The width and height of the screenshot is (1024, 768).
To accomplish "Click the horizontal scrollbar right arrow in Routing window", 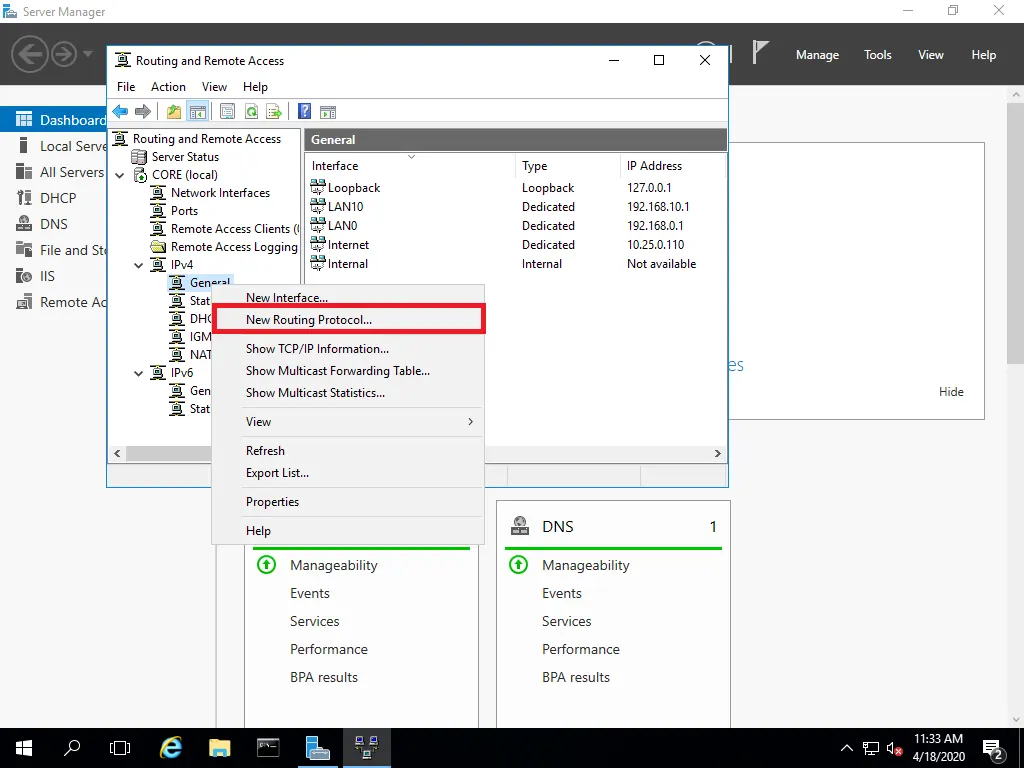I will (x=717, y=454).
